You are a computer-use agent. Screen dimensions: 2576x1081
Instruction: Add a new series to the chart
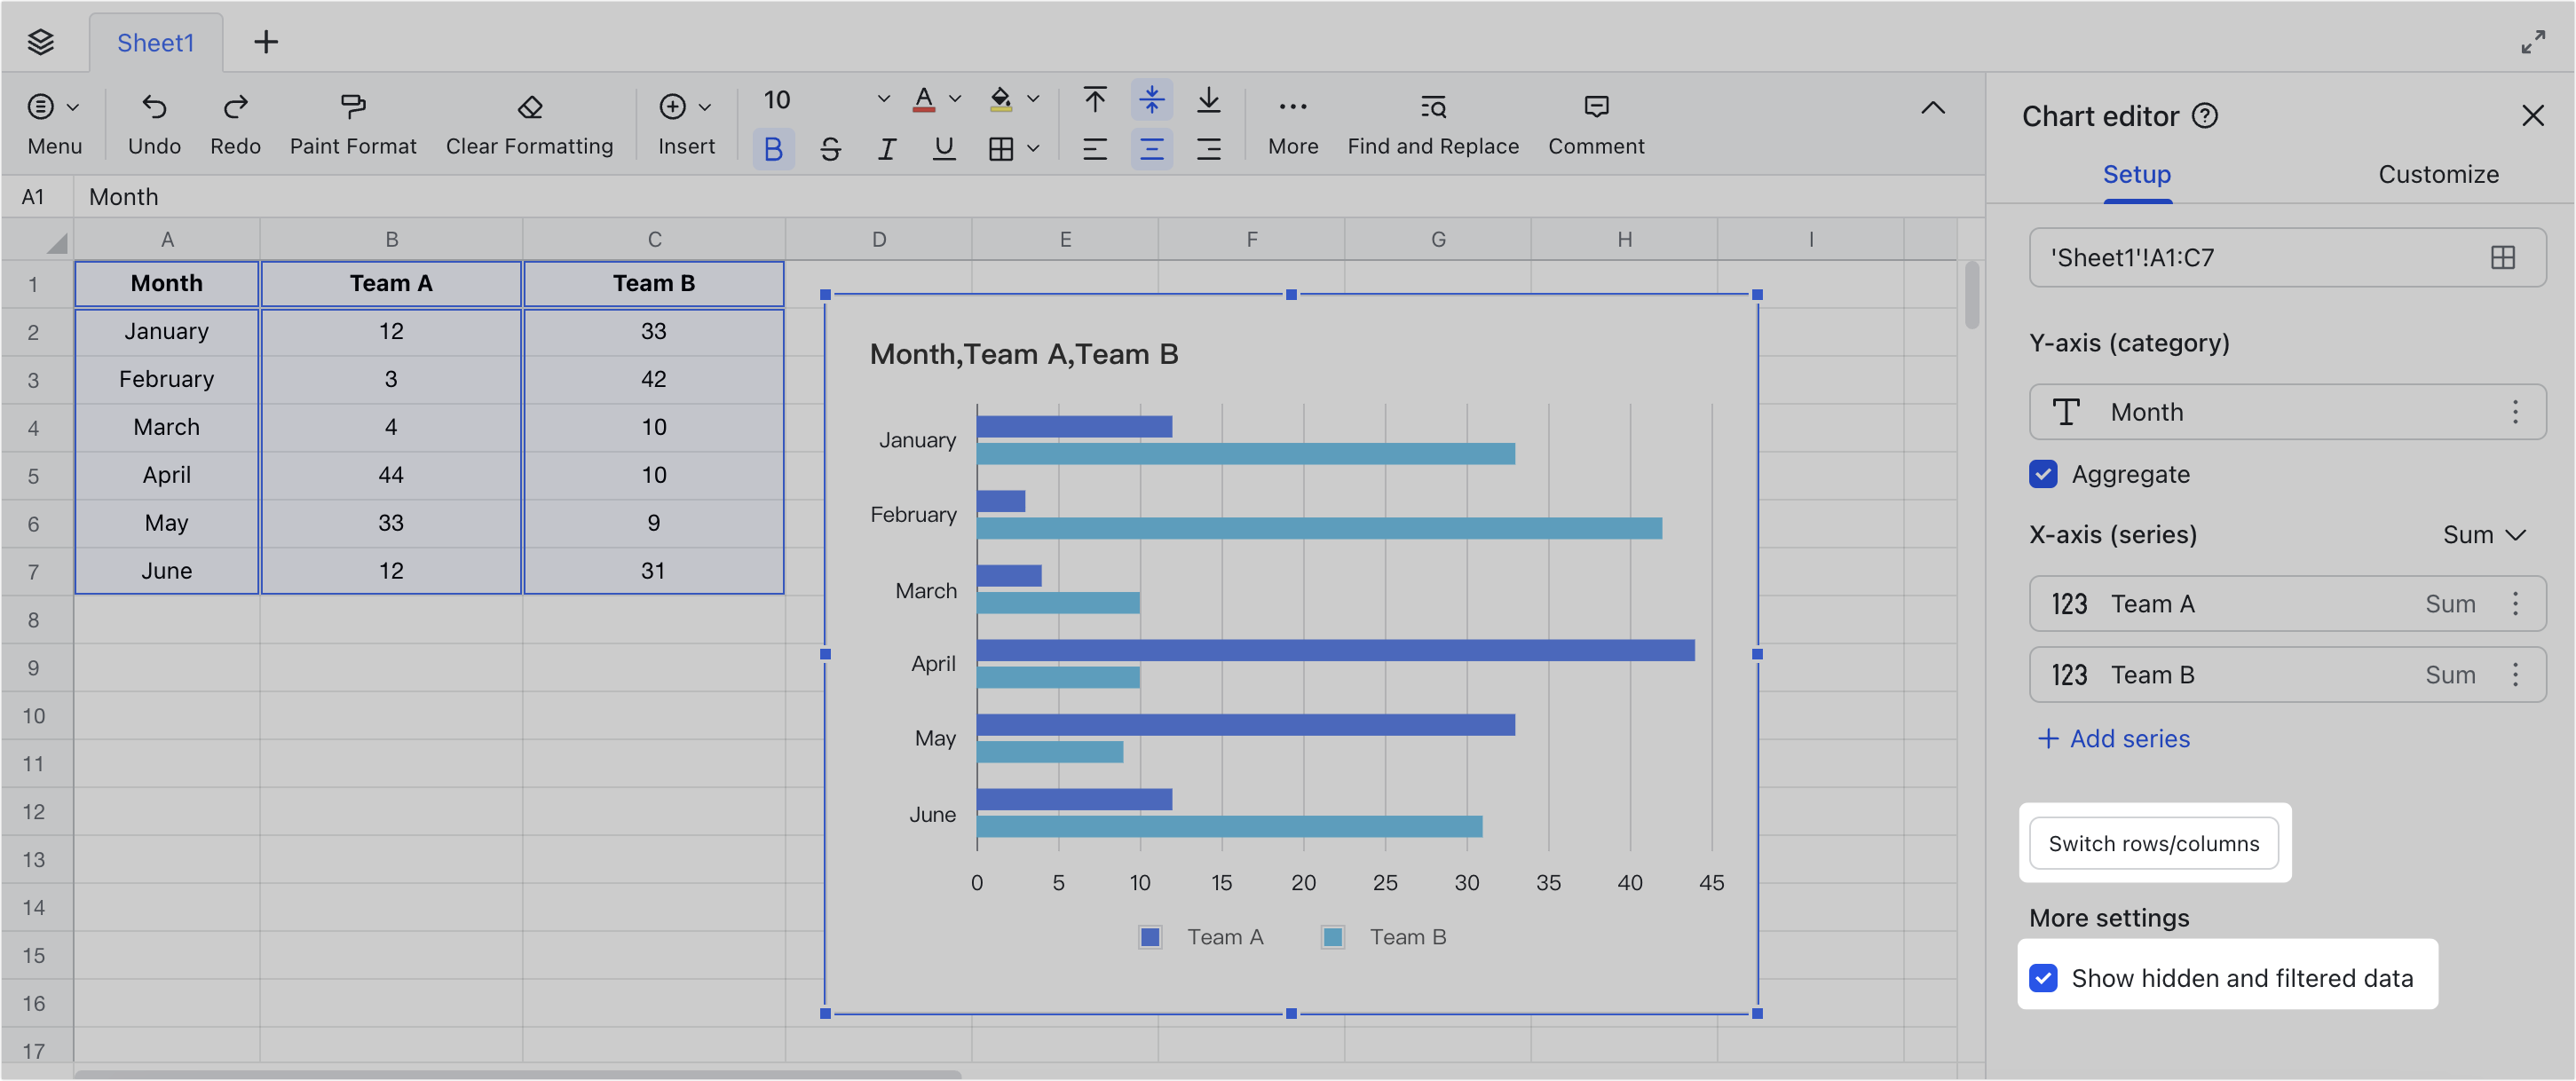coord(2111,738)
